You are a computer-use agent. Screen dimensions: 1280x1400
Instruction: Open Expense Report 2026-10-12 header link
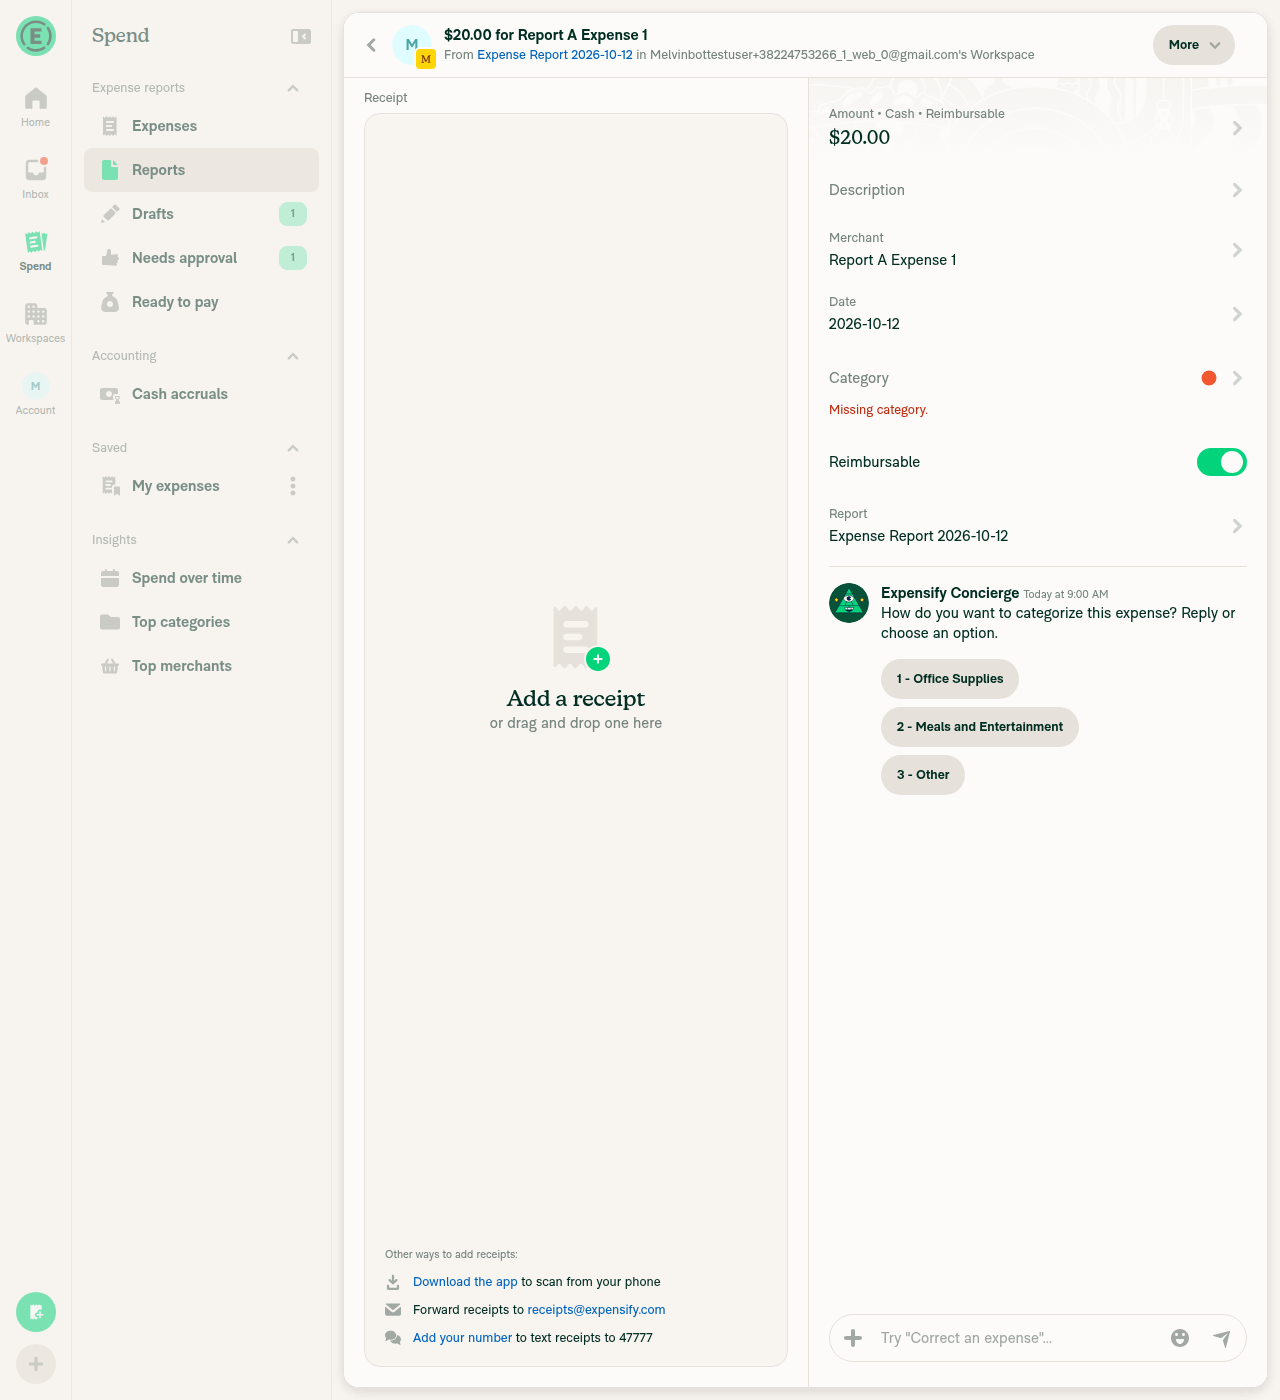555,55
